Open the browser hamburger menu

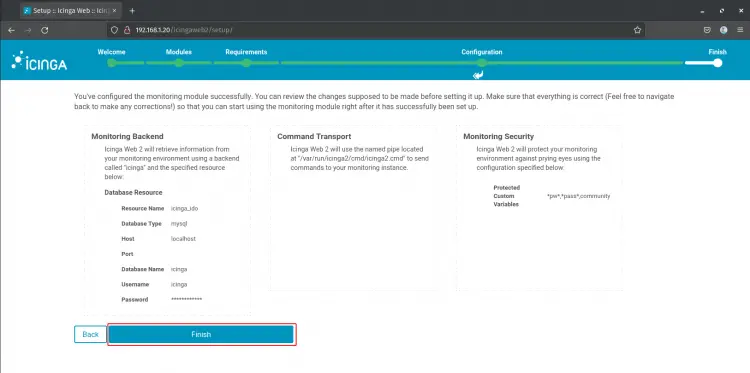pyautogui.click(x=739, y=30)
